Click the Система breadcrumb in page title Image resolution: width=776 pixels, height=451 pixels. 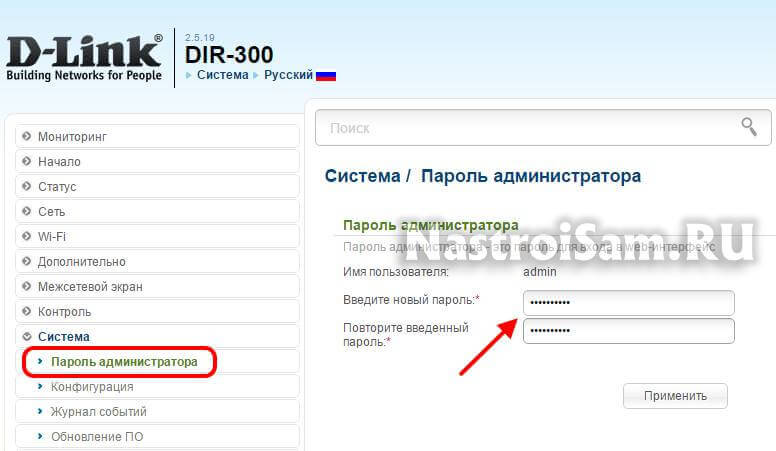pyautogui.click(x=362, y=176)
